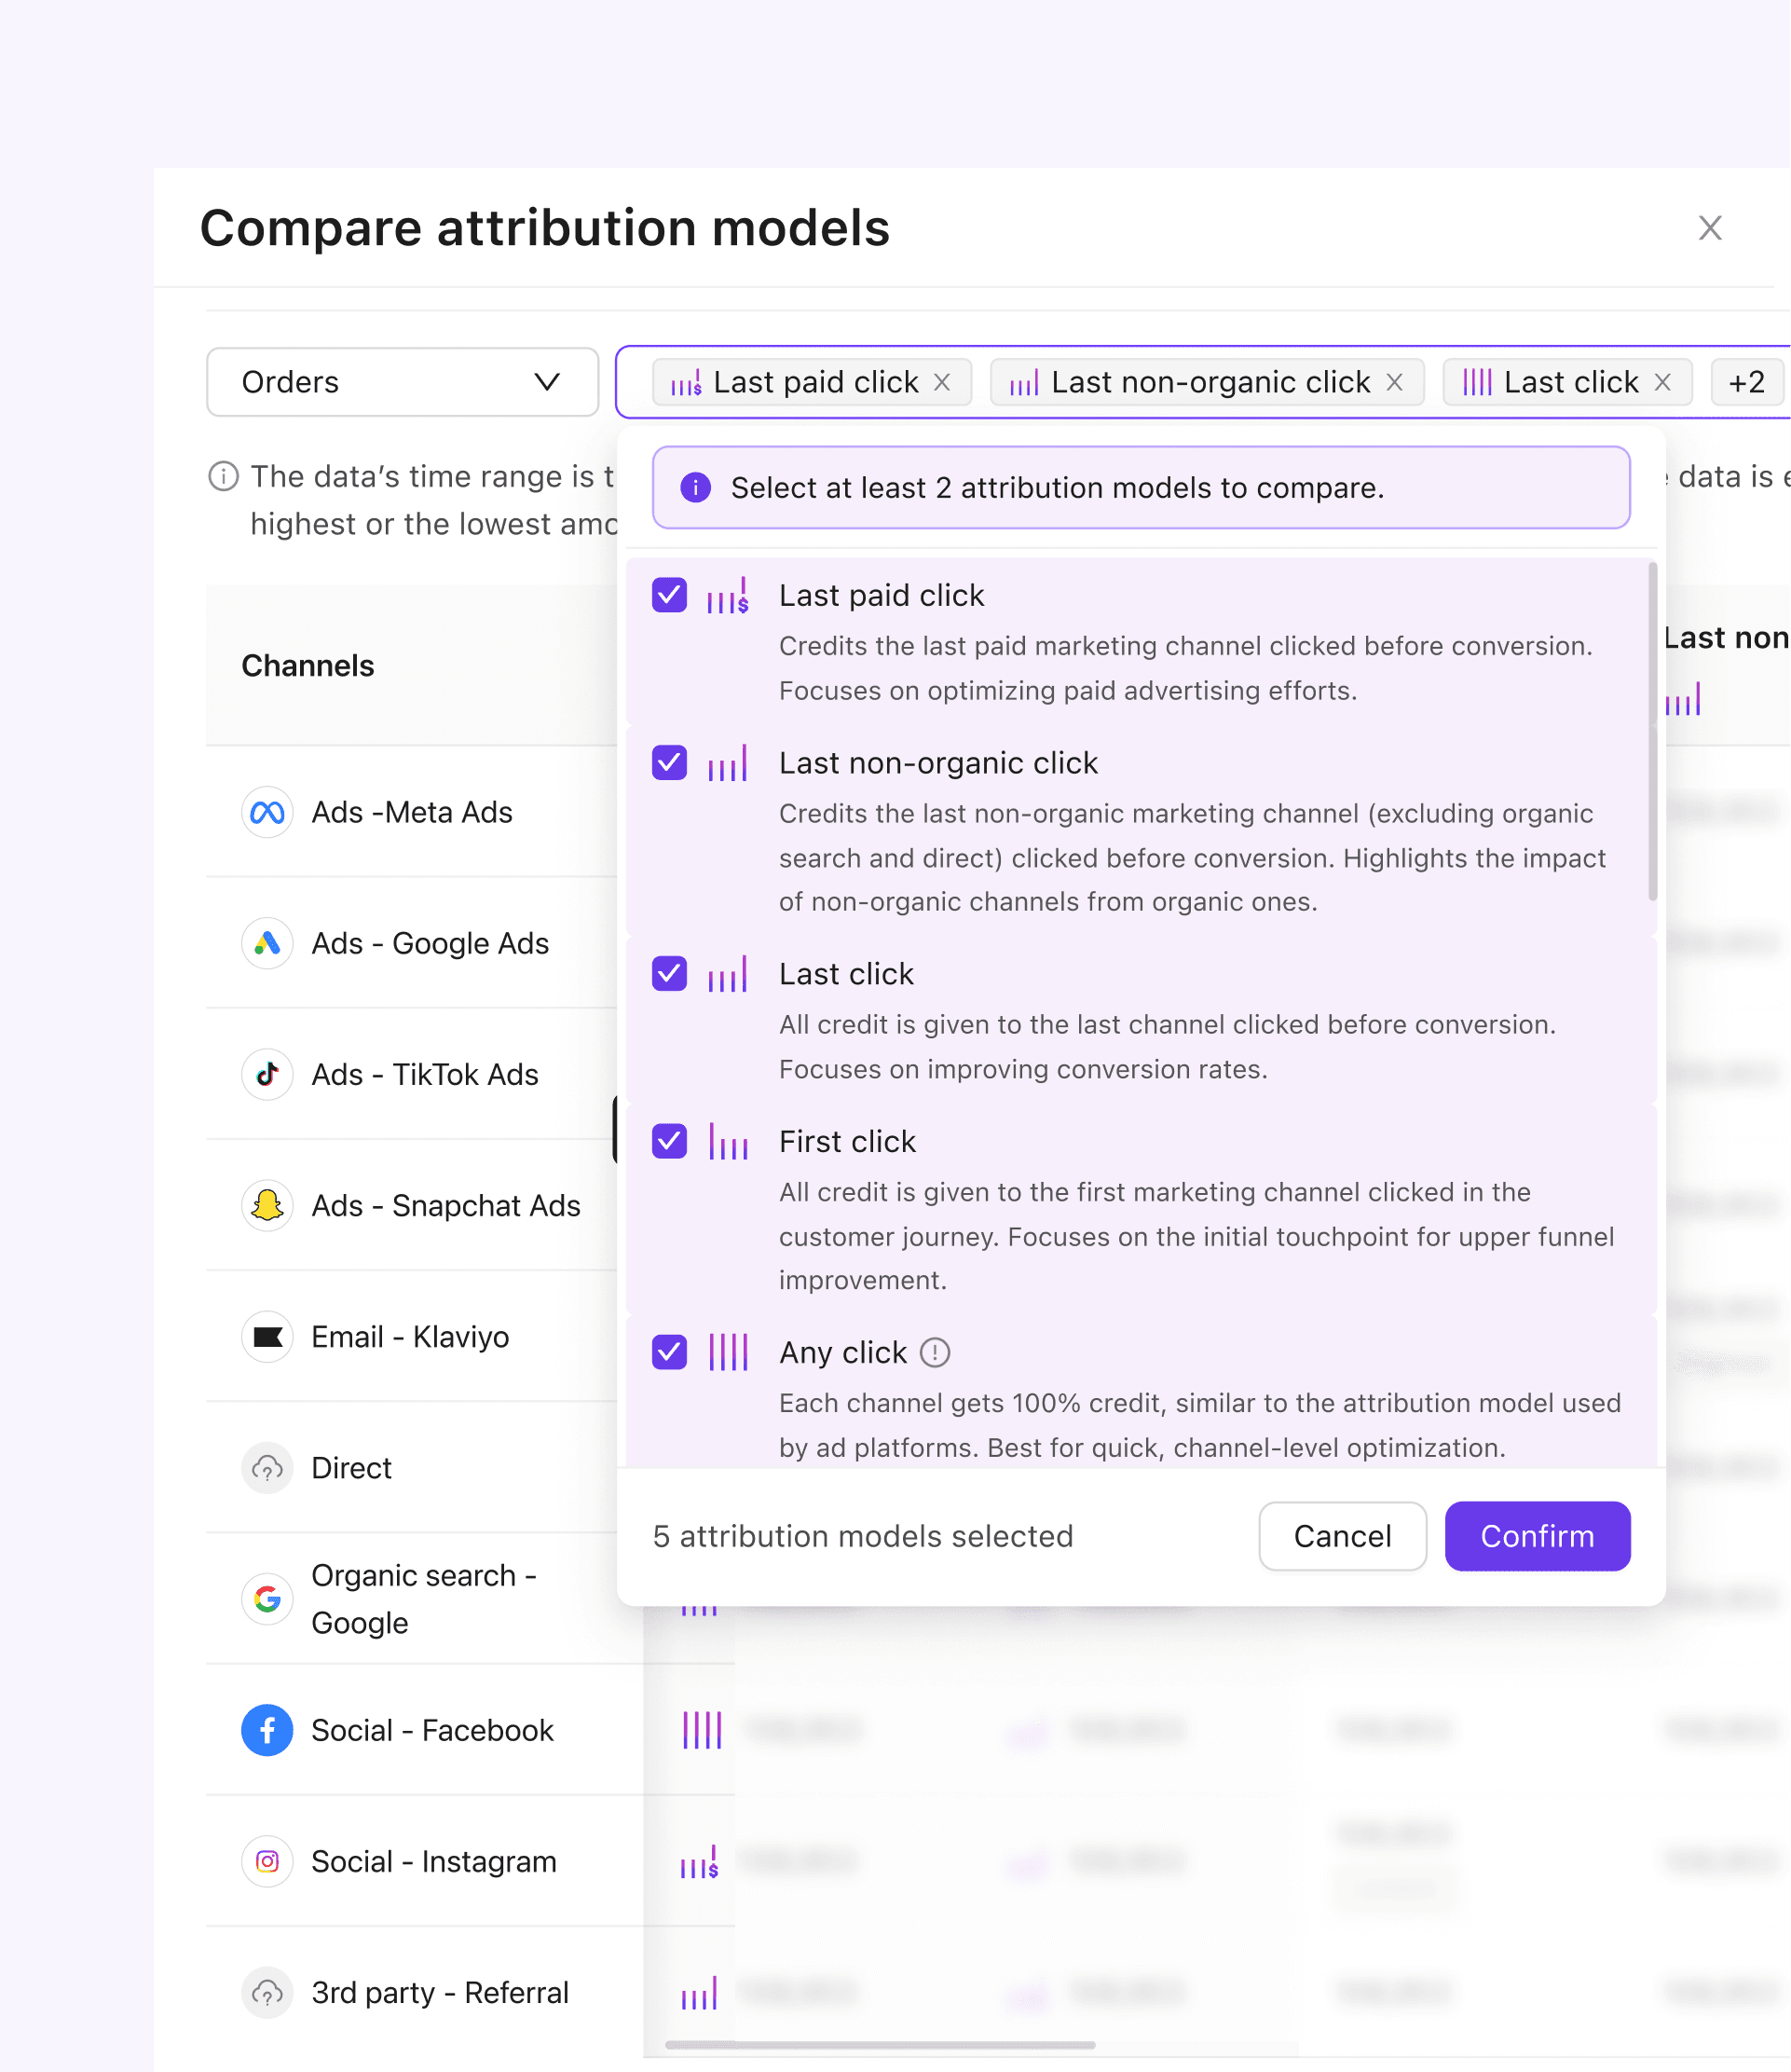Remove the Last paid click tag
Viewport: 1791px width, 2072px height.
tap(942, 382)
